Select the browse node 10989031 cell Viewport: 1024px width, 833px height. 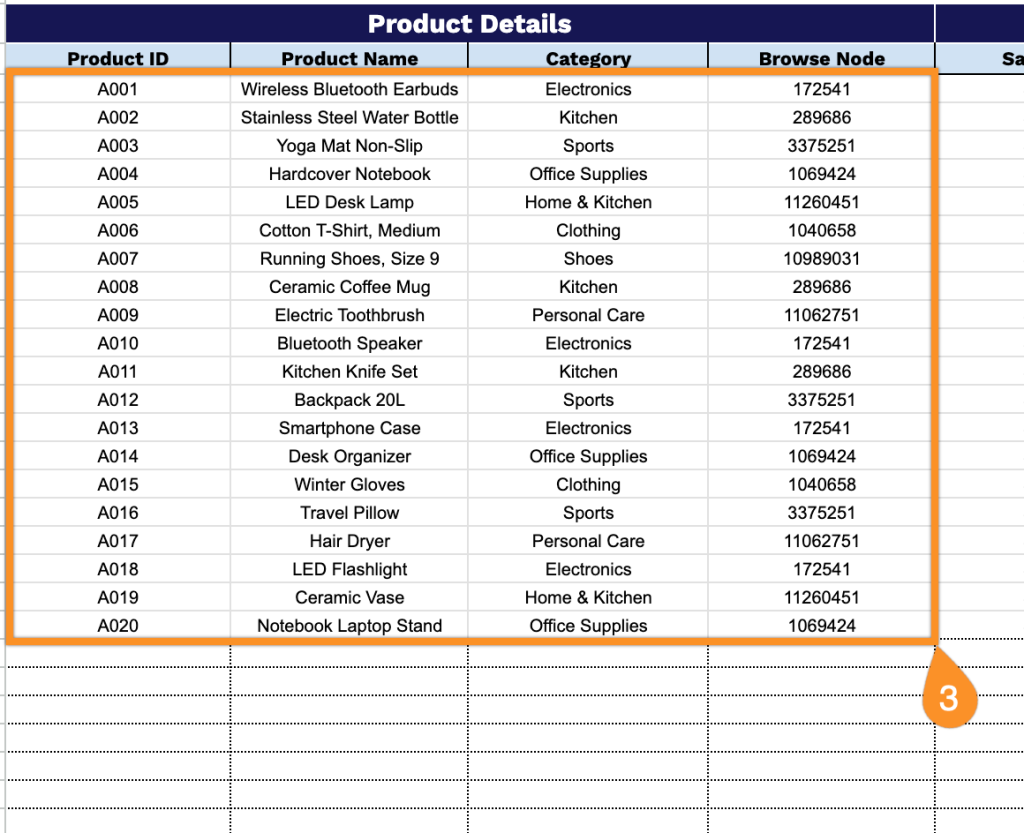click(x=821, y=259)
